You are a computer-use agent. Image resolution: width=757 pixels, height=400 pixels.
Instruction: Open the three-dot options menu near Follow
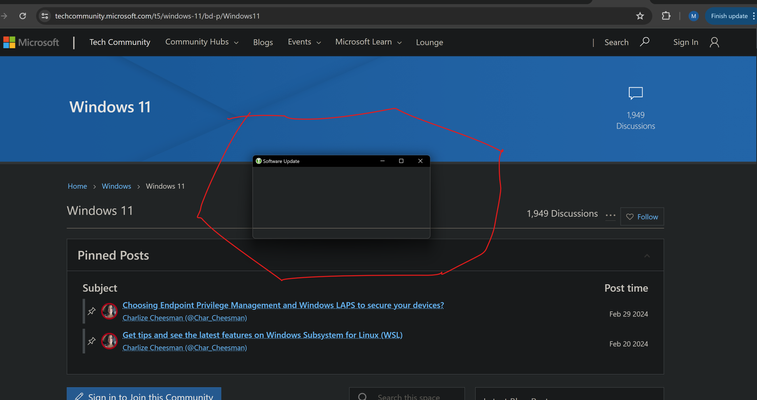point(610,215)
